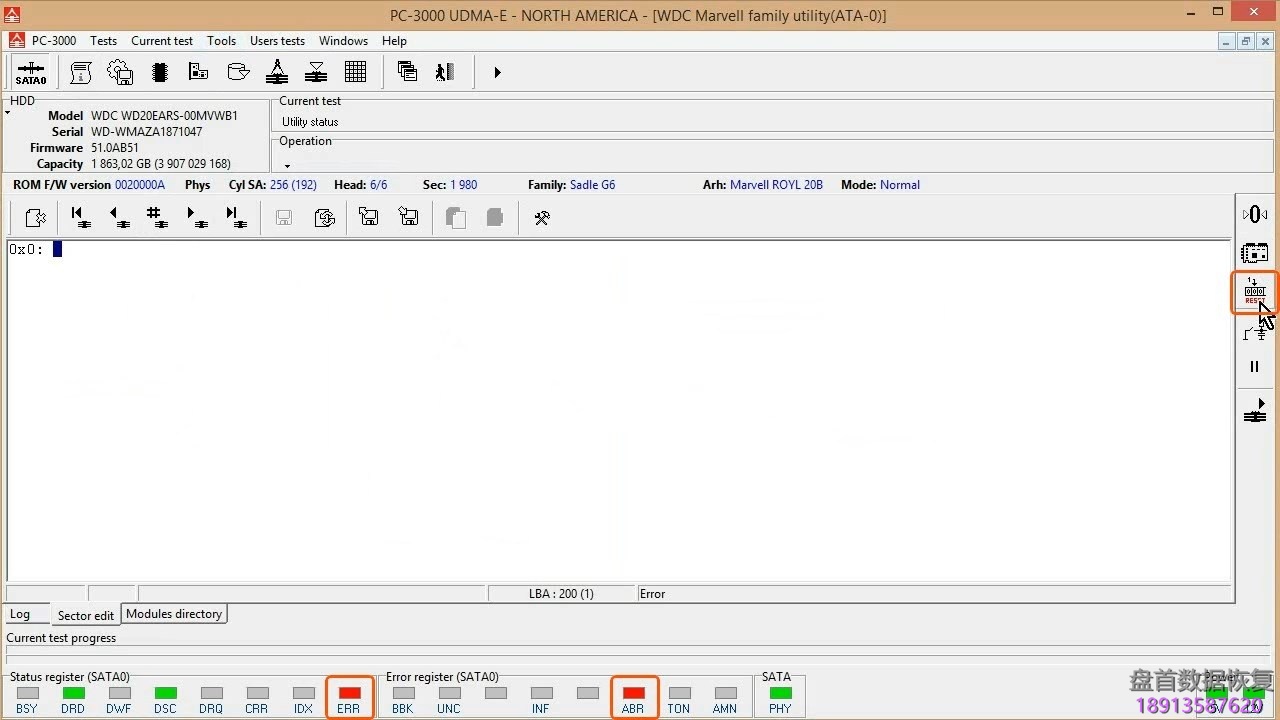This screenshot has width=1280, height=720.
Task: Expand the HDD panel arrow
Action: [8, 113]
